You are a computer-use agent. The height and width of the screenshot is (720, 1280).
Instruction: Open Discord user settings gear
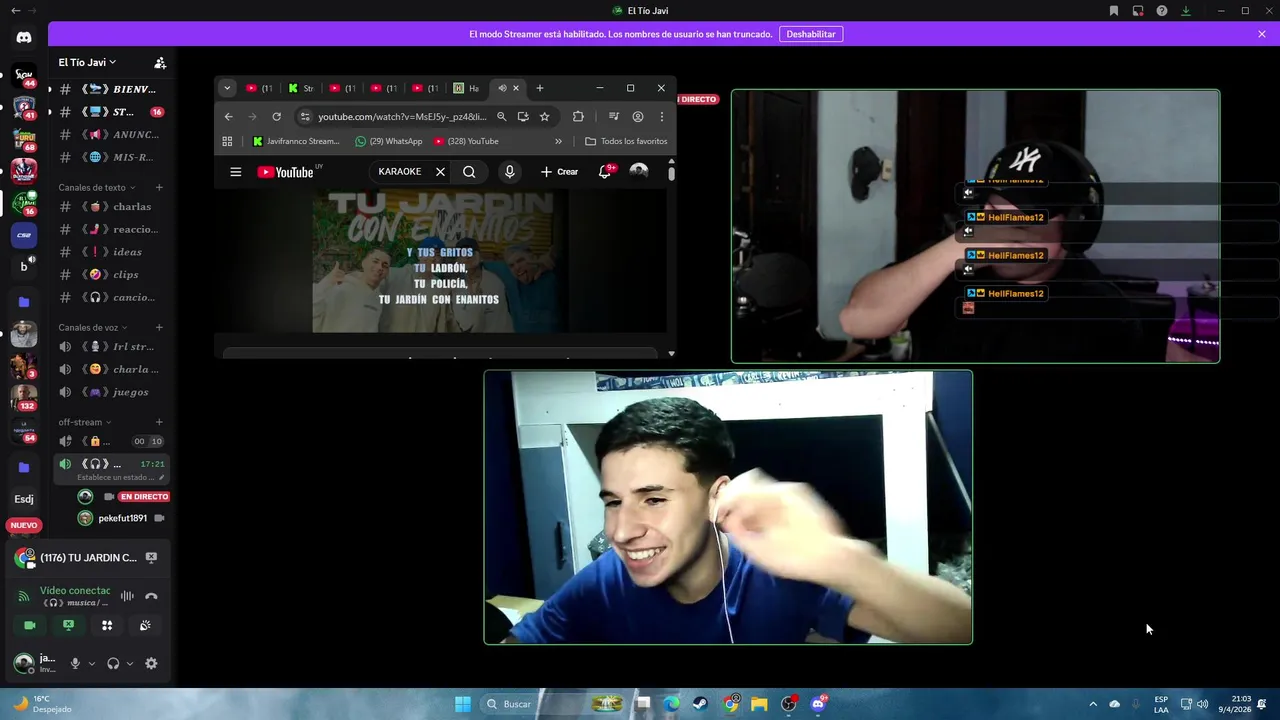pyautogui.click(x=151, y=663)
